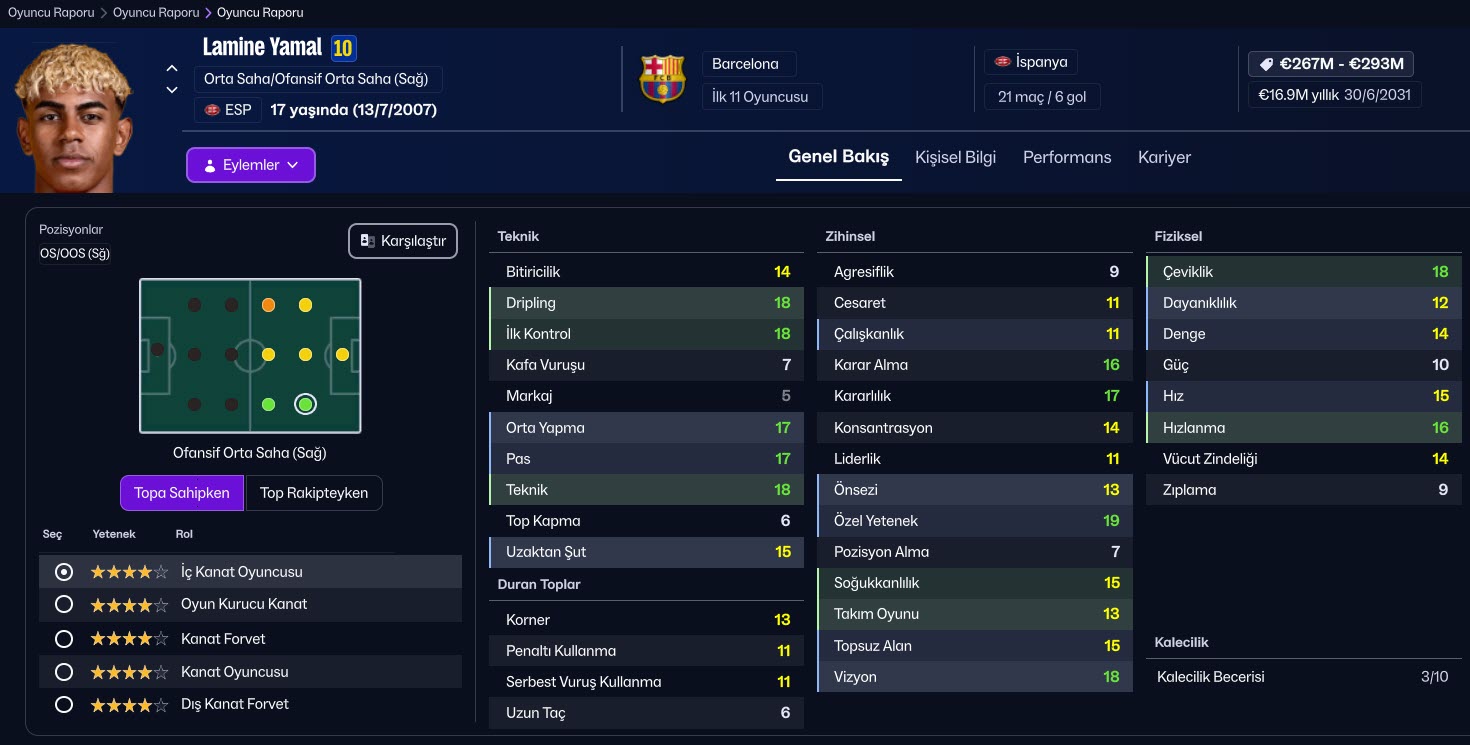Open the Eylemler dropdown menu
This screenshot has width=1470, height=745.
(x=251, y=165)
